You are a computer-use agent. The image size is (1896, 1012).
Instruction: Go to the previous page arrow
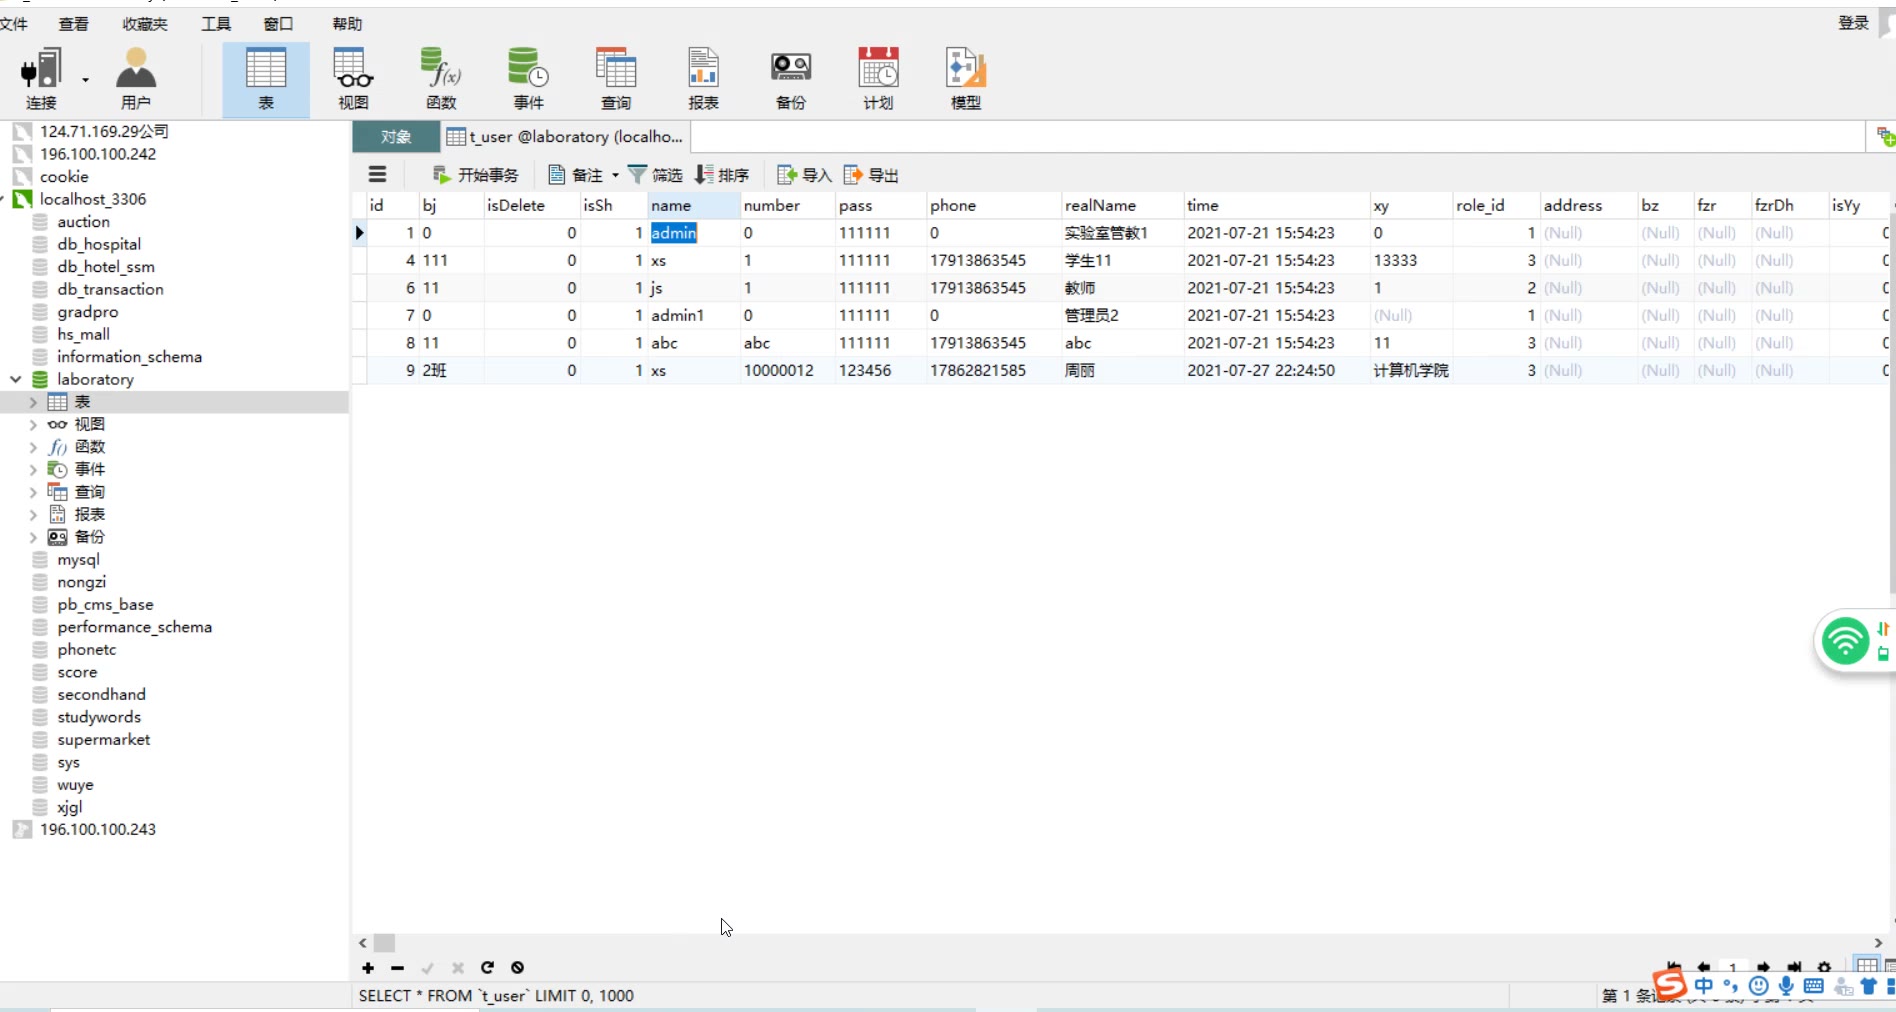(1704, 967)
